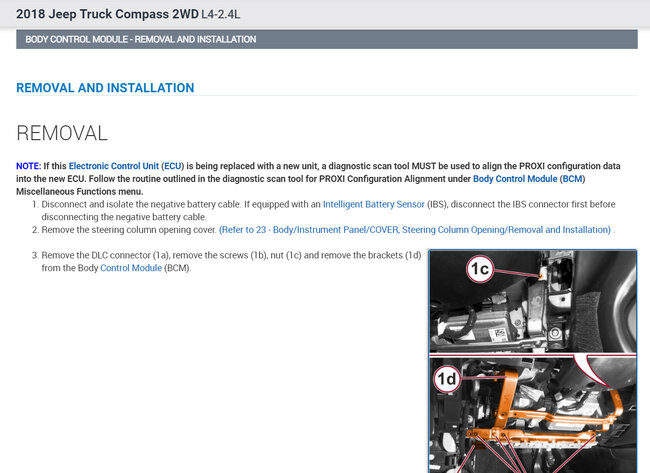Image resolution: width=650 pixels, height=473 pixels.
Task: Click the NOTE: label text
Action: (x=29, y=166)
